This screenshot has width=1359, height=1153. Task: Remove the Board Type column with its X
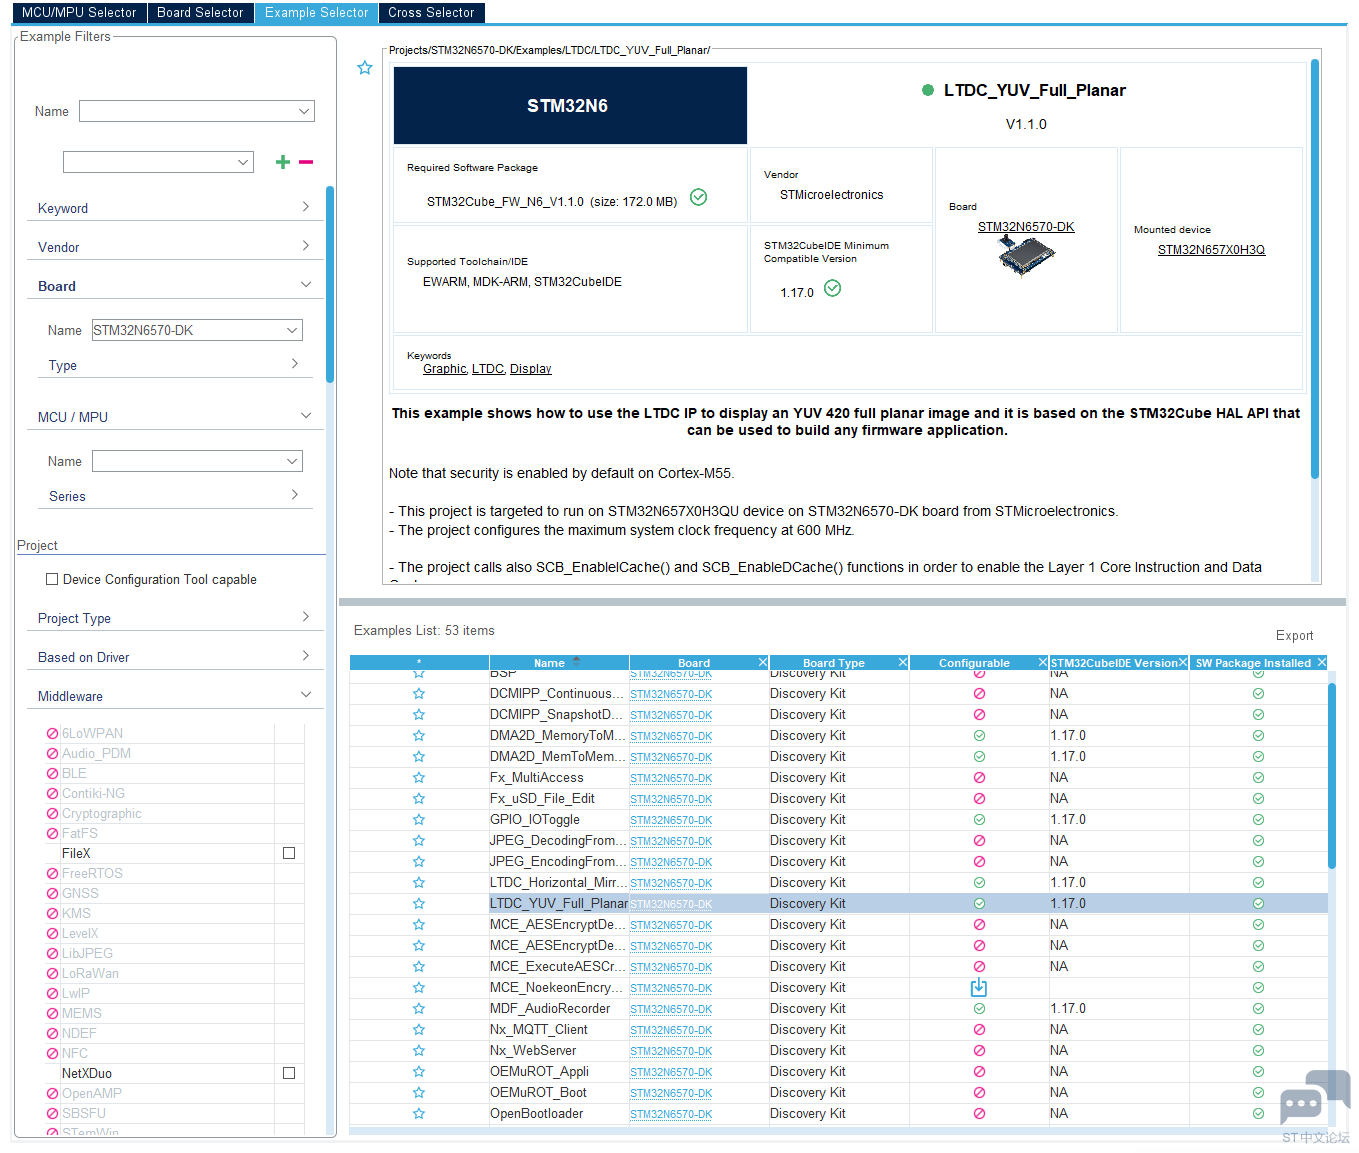[x=903, y=663]
